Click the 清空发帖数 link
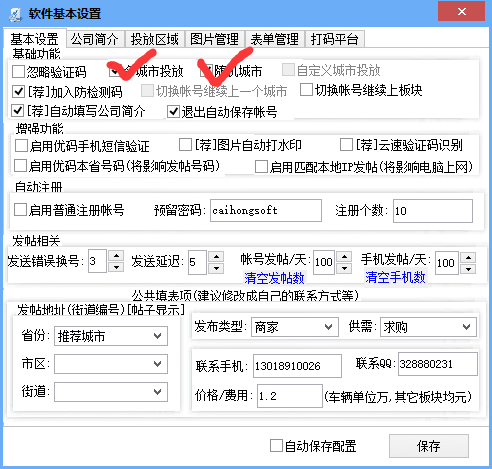 274,278
